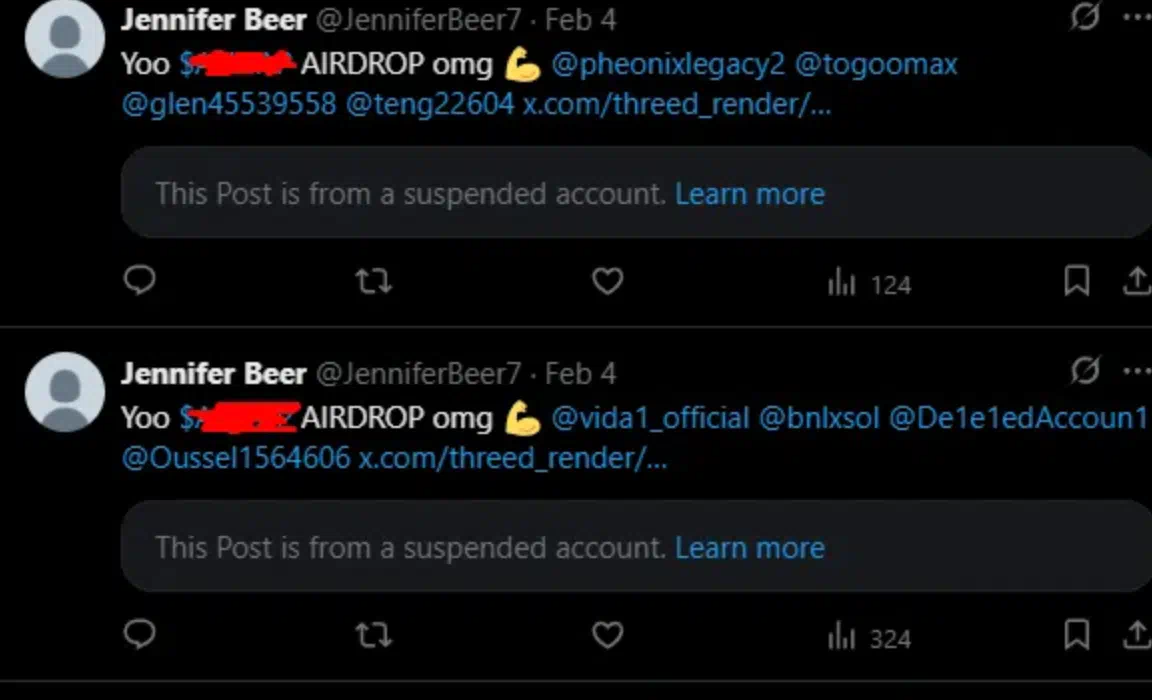The width and height of the screenshot is (1152, 700).
Task: Bookmark the first airdrop post
Action: pos(1076,281)
